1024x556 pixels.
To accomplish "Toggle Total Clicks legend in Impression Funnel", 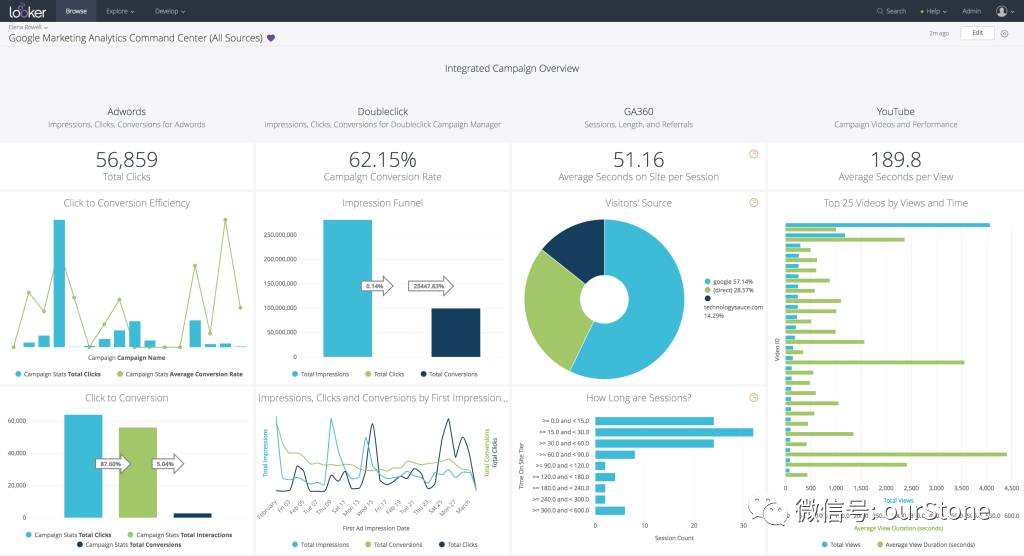I will (x=385, y=374).
